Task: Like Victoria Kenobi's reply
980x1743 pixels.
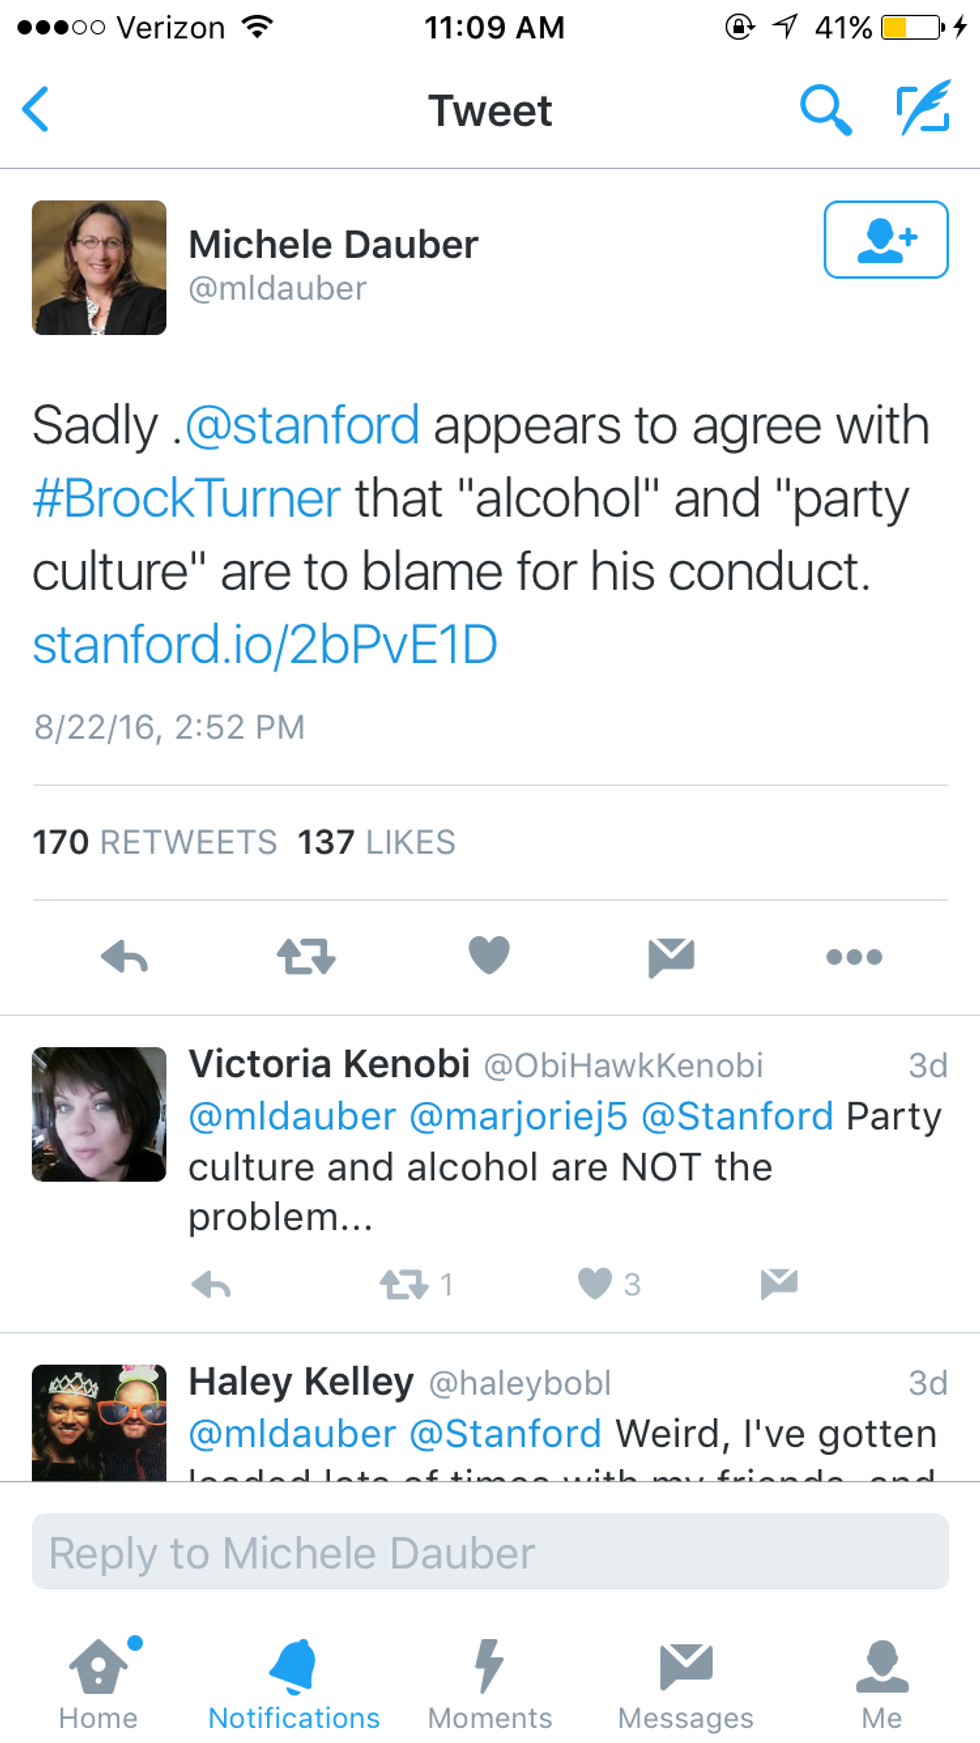Action: tap(595, 1283)
